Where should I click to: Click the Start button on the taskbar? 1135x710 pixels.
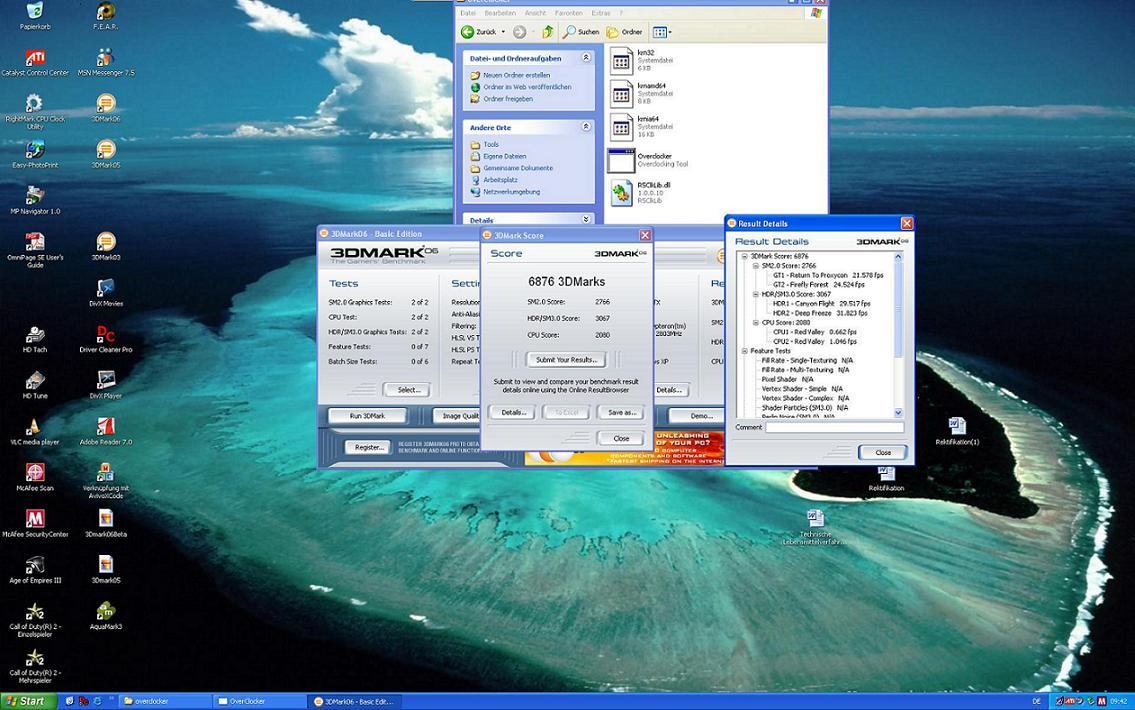tap(28, 701)
